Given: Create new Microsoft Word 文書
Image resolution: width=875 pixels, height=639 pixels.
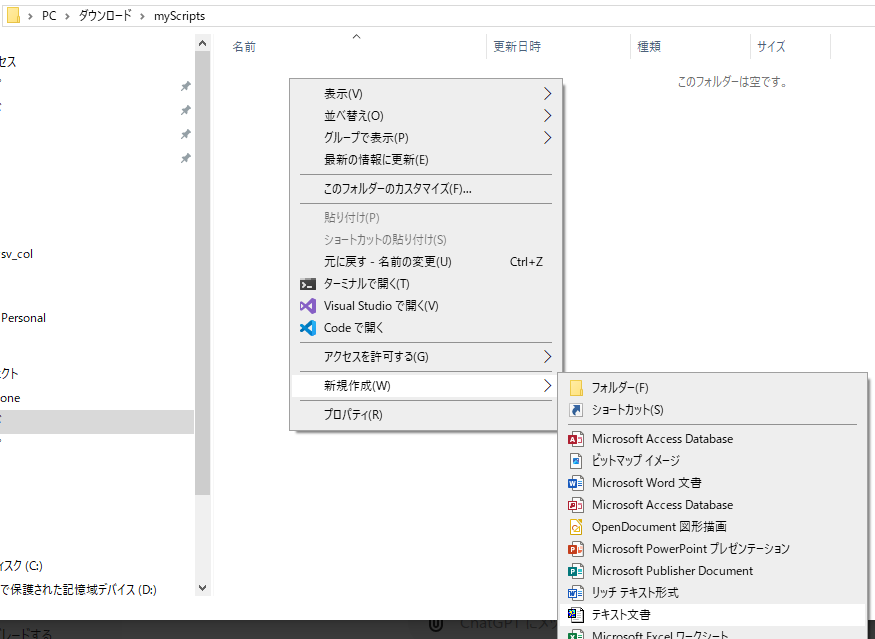Looking at the screenshot, I should coord(713,483).
